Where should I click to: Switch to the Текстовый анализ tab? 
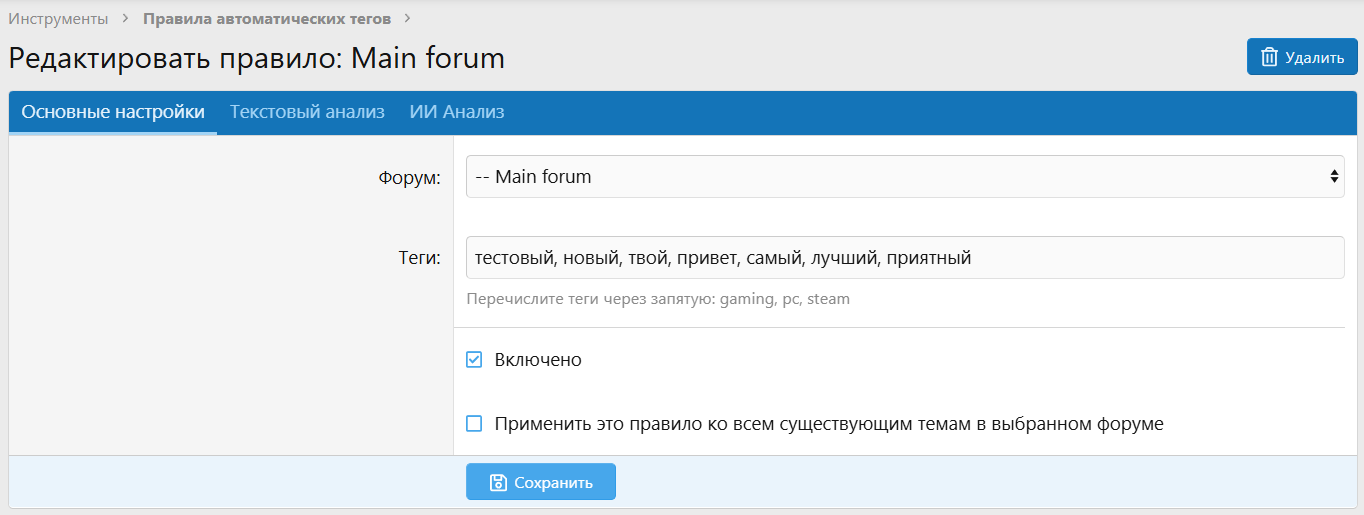coord(307,112)
